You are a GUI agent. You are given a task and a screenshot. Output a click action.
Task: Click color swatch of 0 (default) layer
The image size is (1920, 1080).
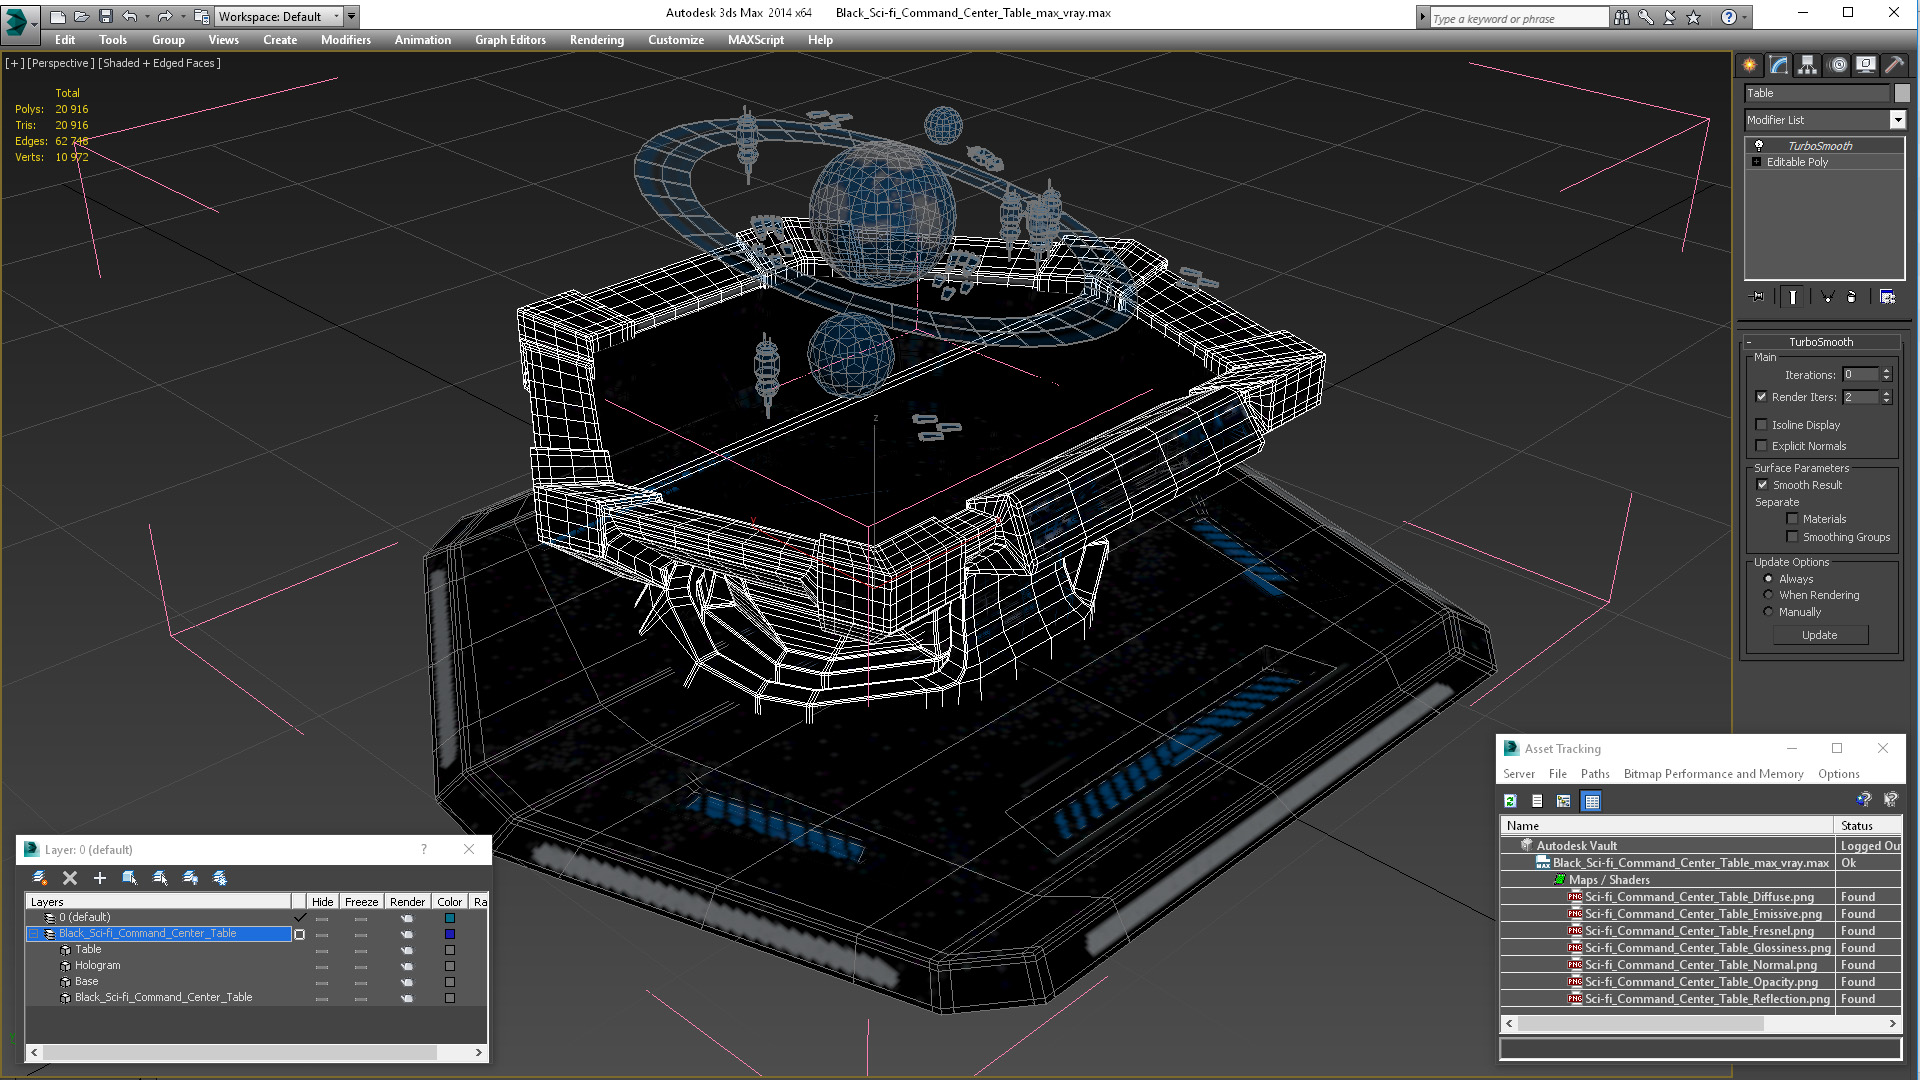coord(450,918)
